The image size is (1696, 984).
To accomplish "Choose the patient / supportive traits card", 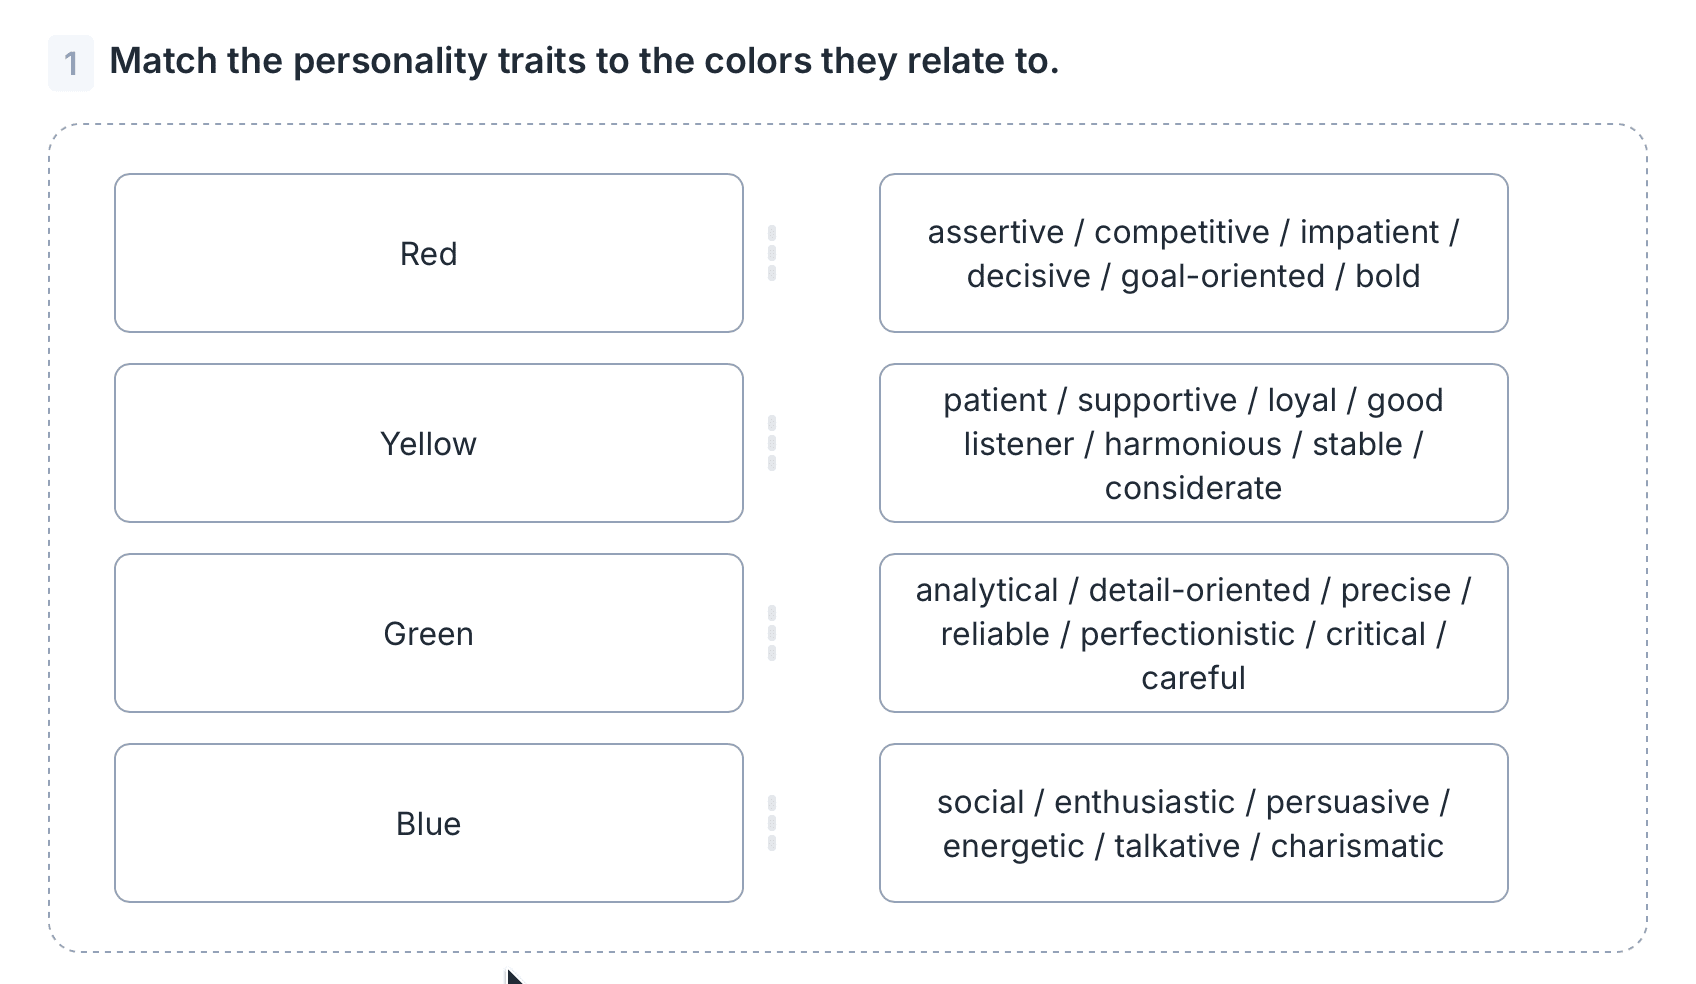I will 1193,443.
